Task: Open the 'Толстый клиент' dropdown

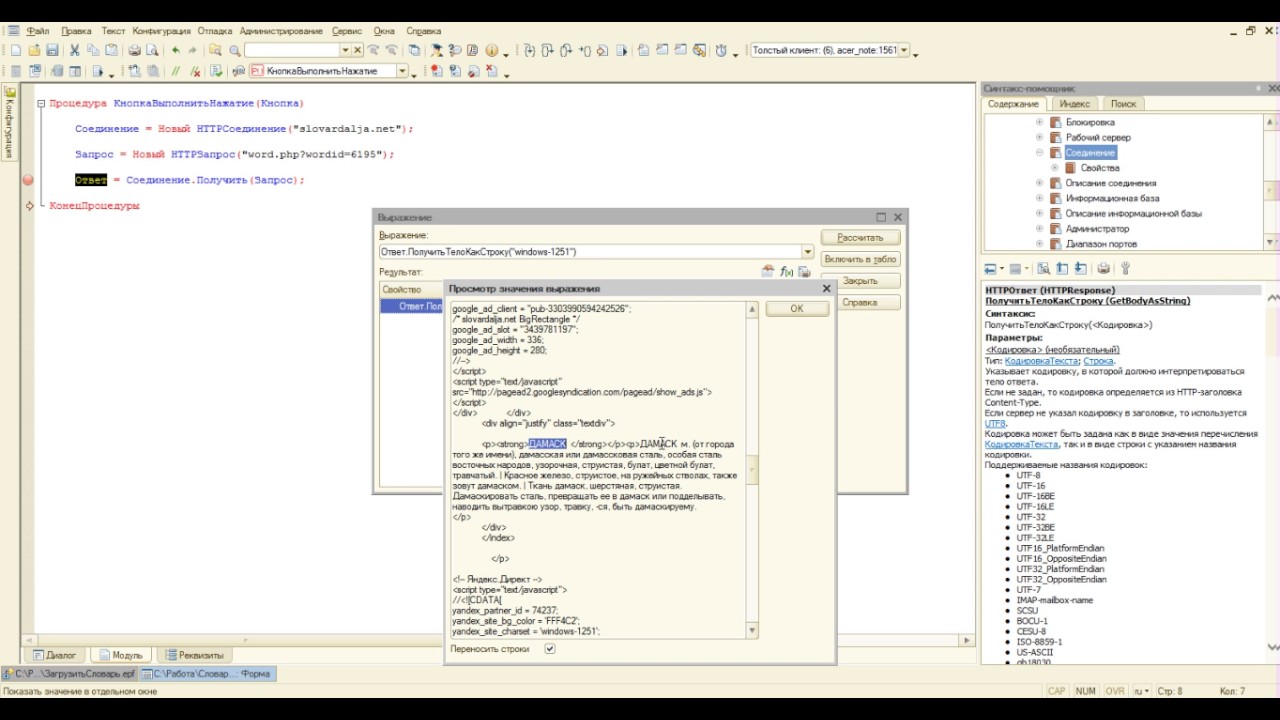Action: [x=904, y=50]
